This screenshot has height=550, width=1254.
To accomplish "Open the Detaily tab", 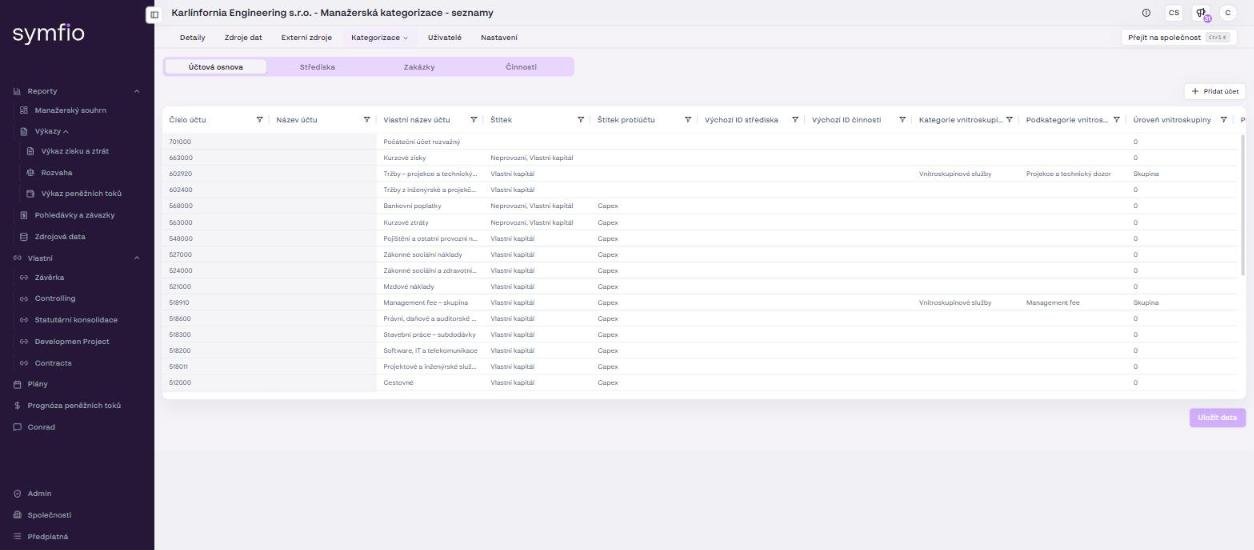I will click(193, 37).
